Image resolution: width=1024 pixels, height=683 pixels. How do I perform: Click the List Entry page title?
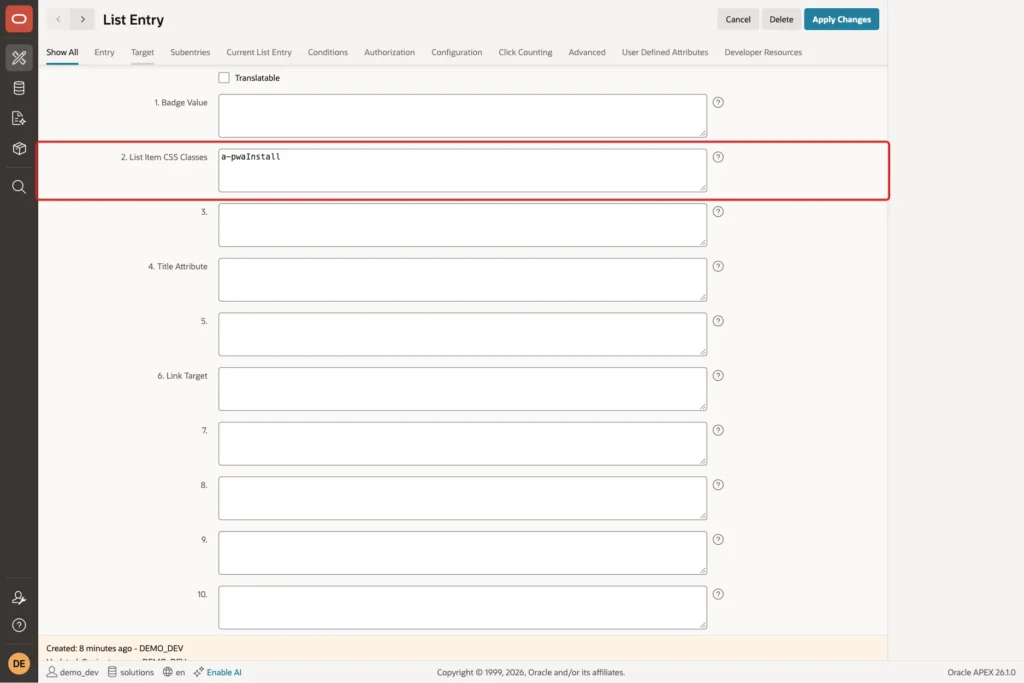coord(133,20)
